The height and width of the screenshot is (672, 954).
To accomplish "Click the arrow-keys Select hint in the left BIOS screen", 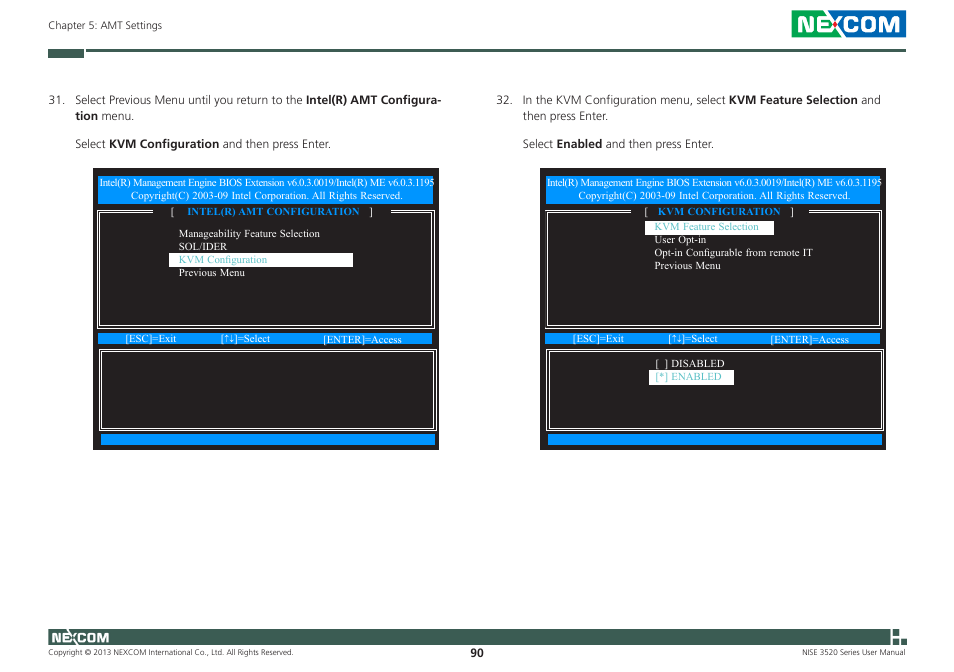I will click(245, 339).
